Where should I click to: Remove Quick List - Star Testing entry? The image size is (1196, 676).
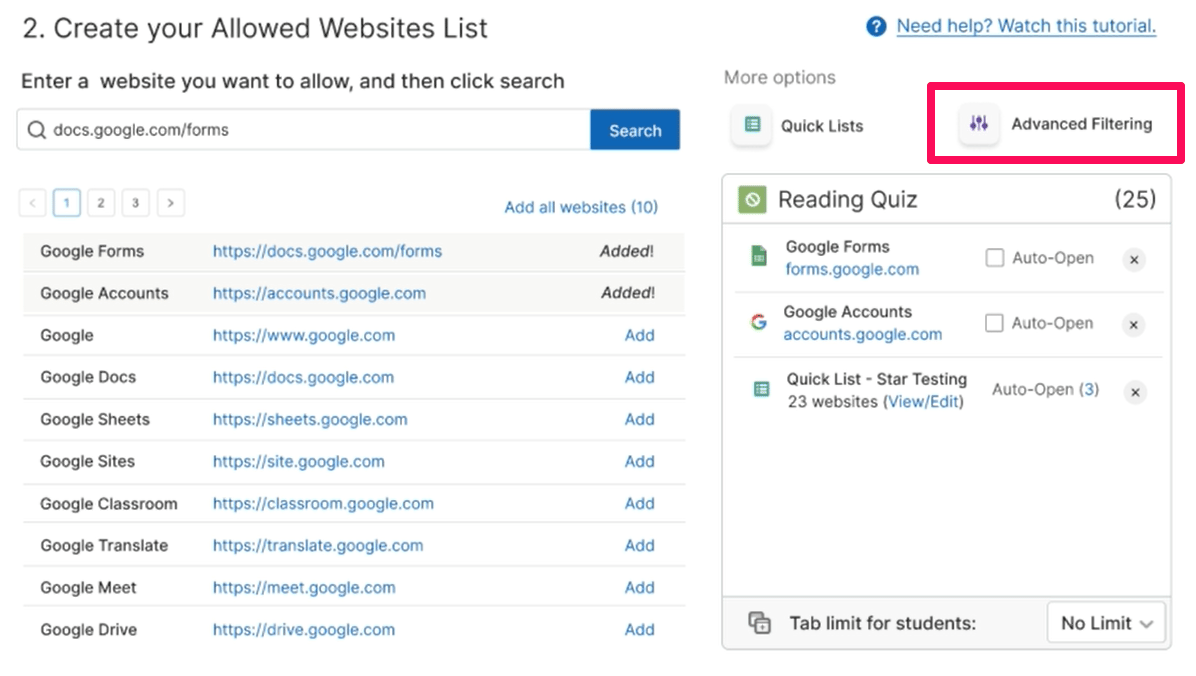[1135, 392]
